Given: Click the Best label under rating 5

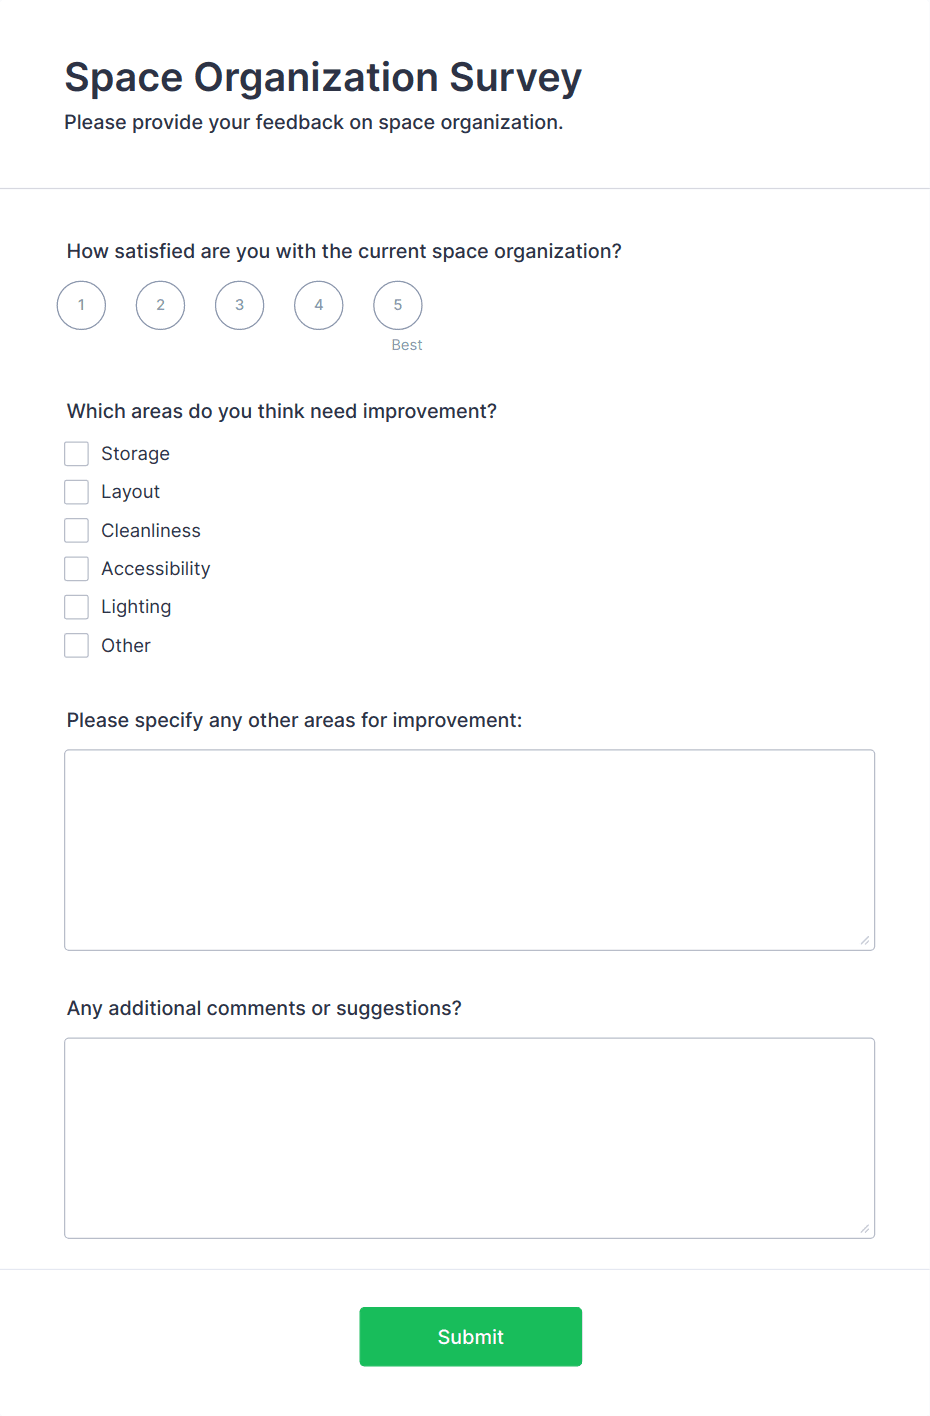Looking at the screenshot, I should (406, 345).
